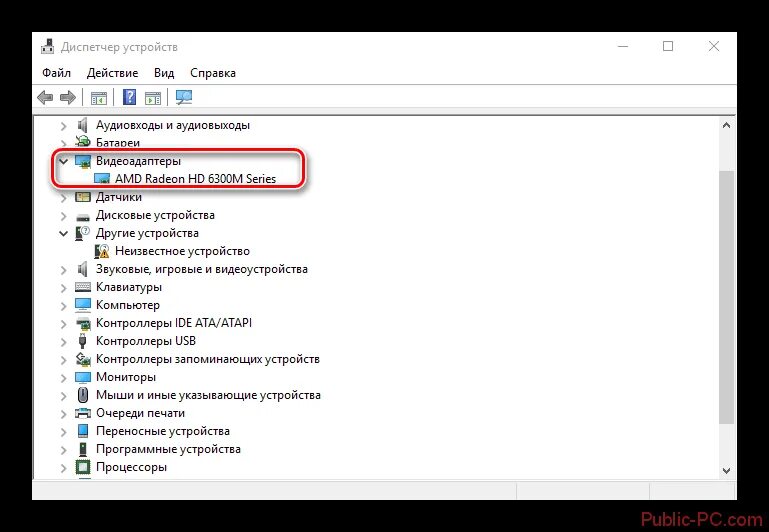
Task: Open the Действие menu
Action: click(112, 73)
